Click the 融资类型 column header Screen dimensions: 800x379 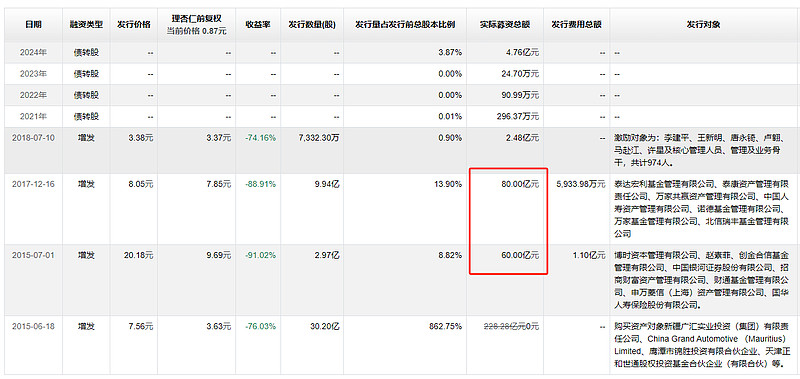[86, 24]
